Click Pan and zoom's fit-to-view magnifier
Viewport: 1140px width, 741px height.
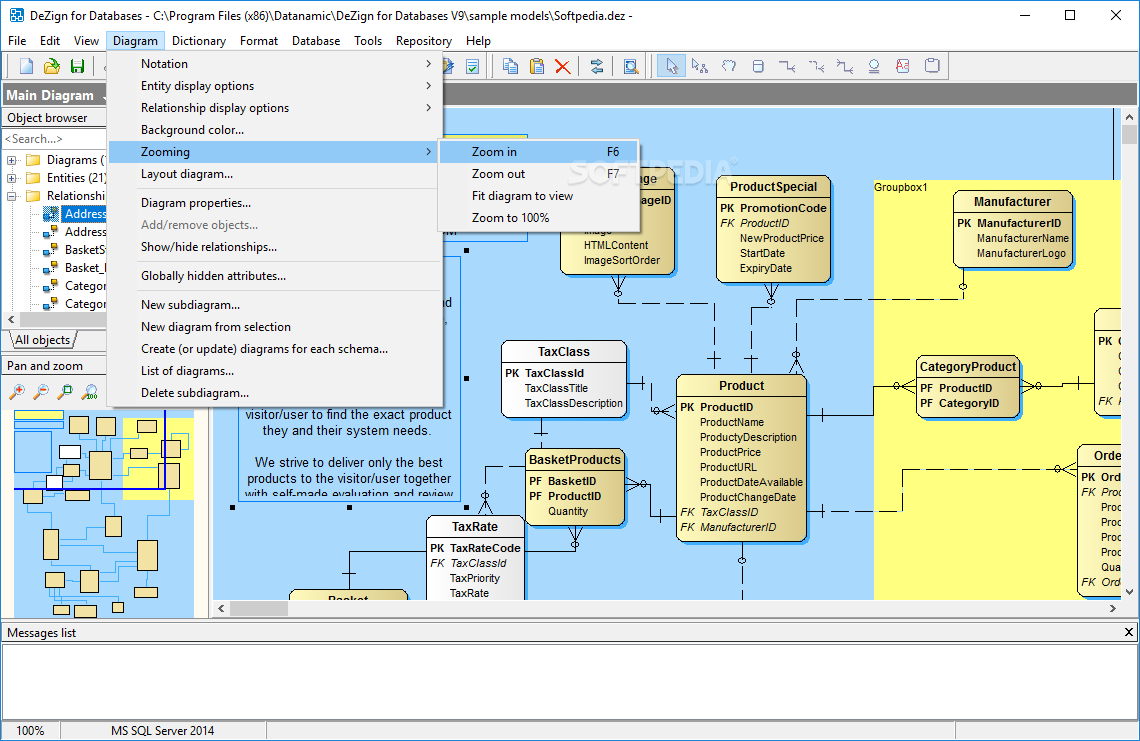65,392
